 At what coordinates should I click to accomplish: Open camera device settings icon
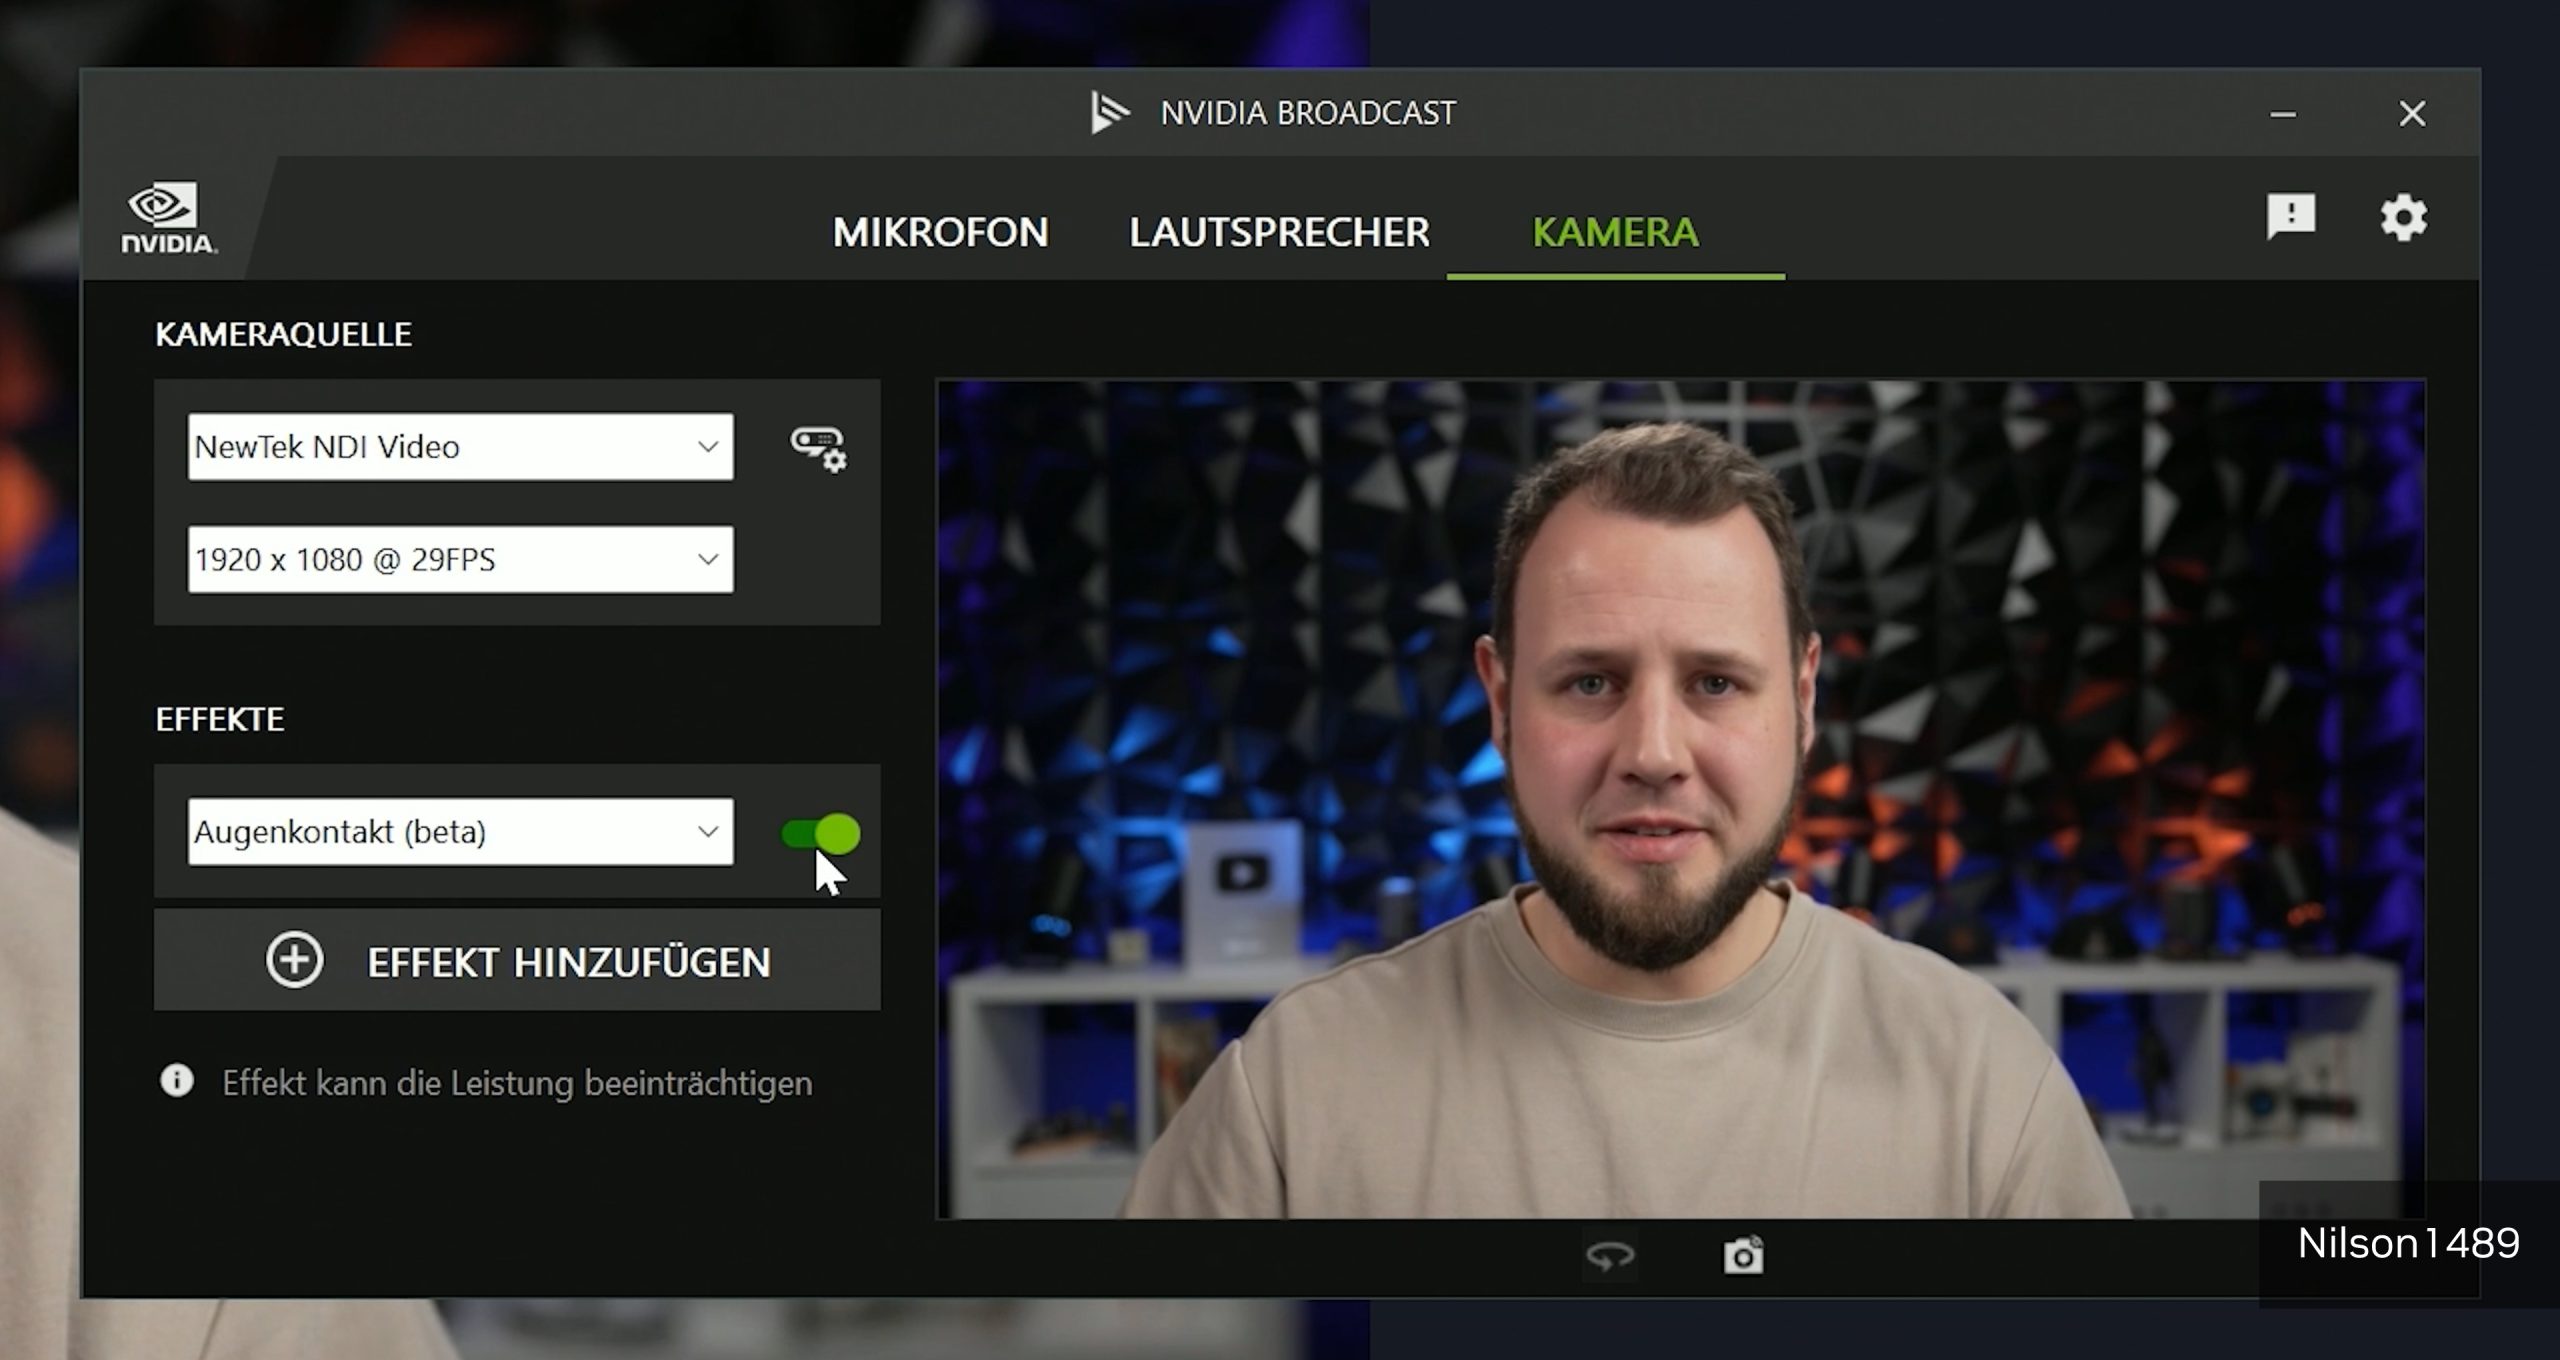(818, 449)
